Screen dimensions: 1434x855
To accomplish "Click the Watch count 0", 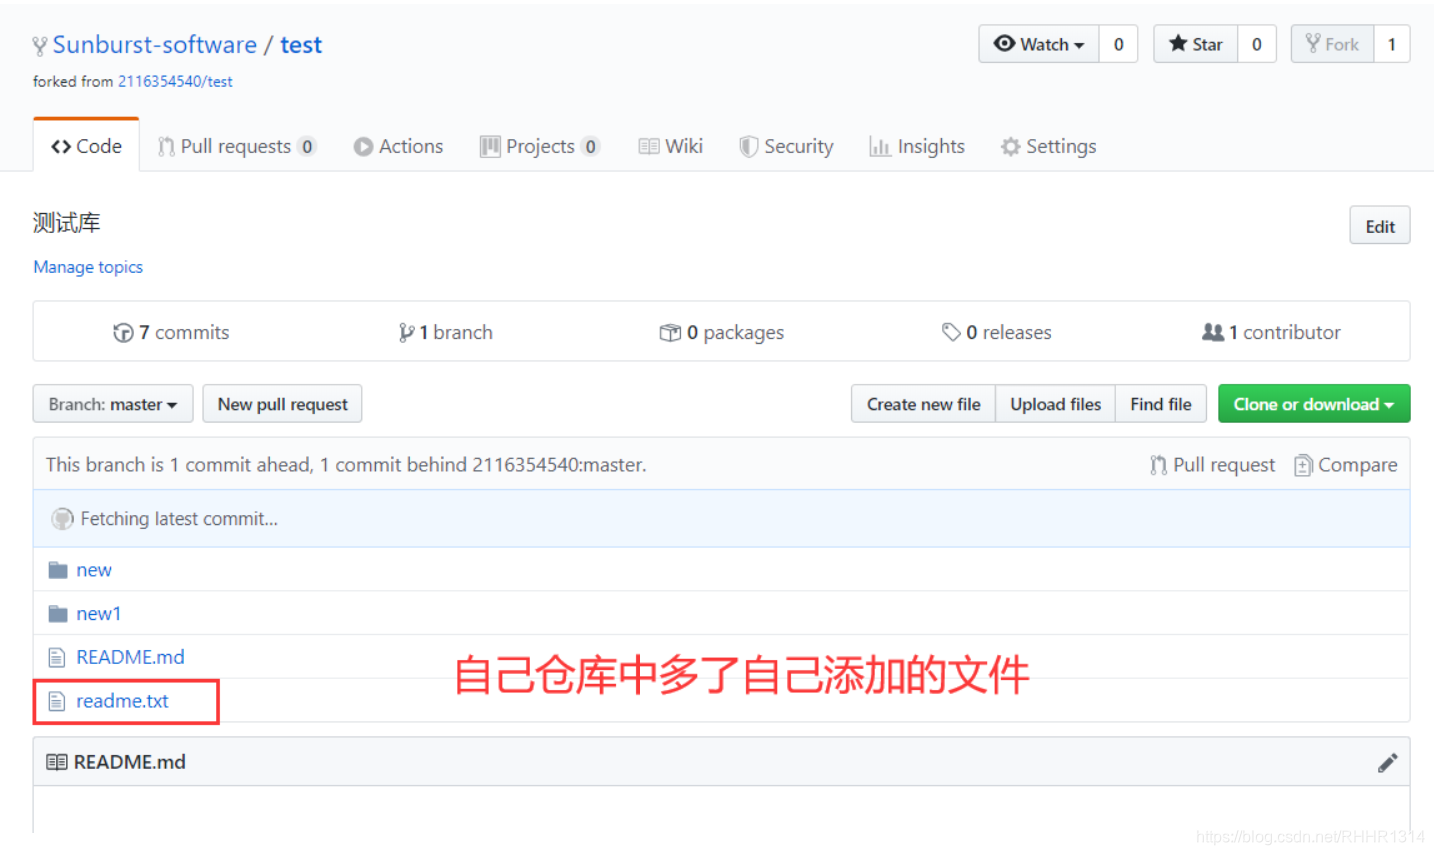I will pos(1118,44).
